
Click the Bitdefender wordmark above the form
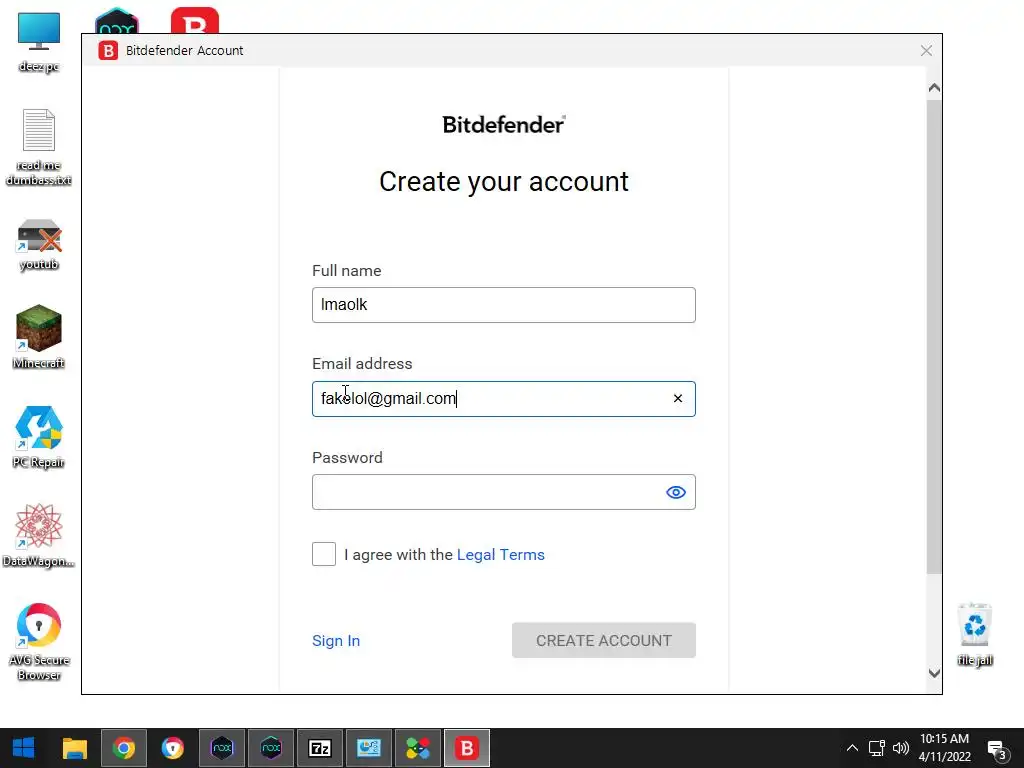tap(504, 124)
